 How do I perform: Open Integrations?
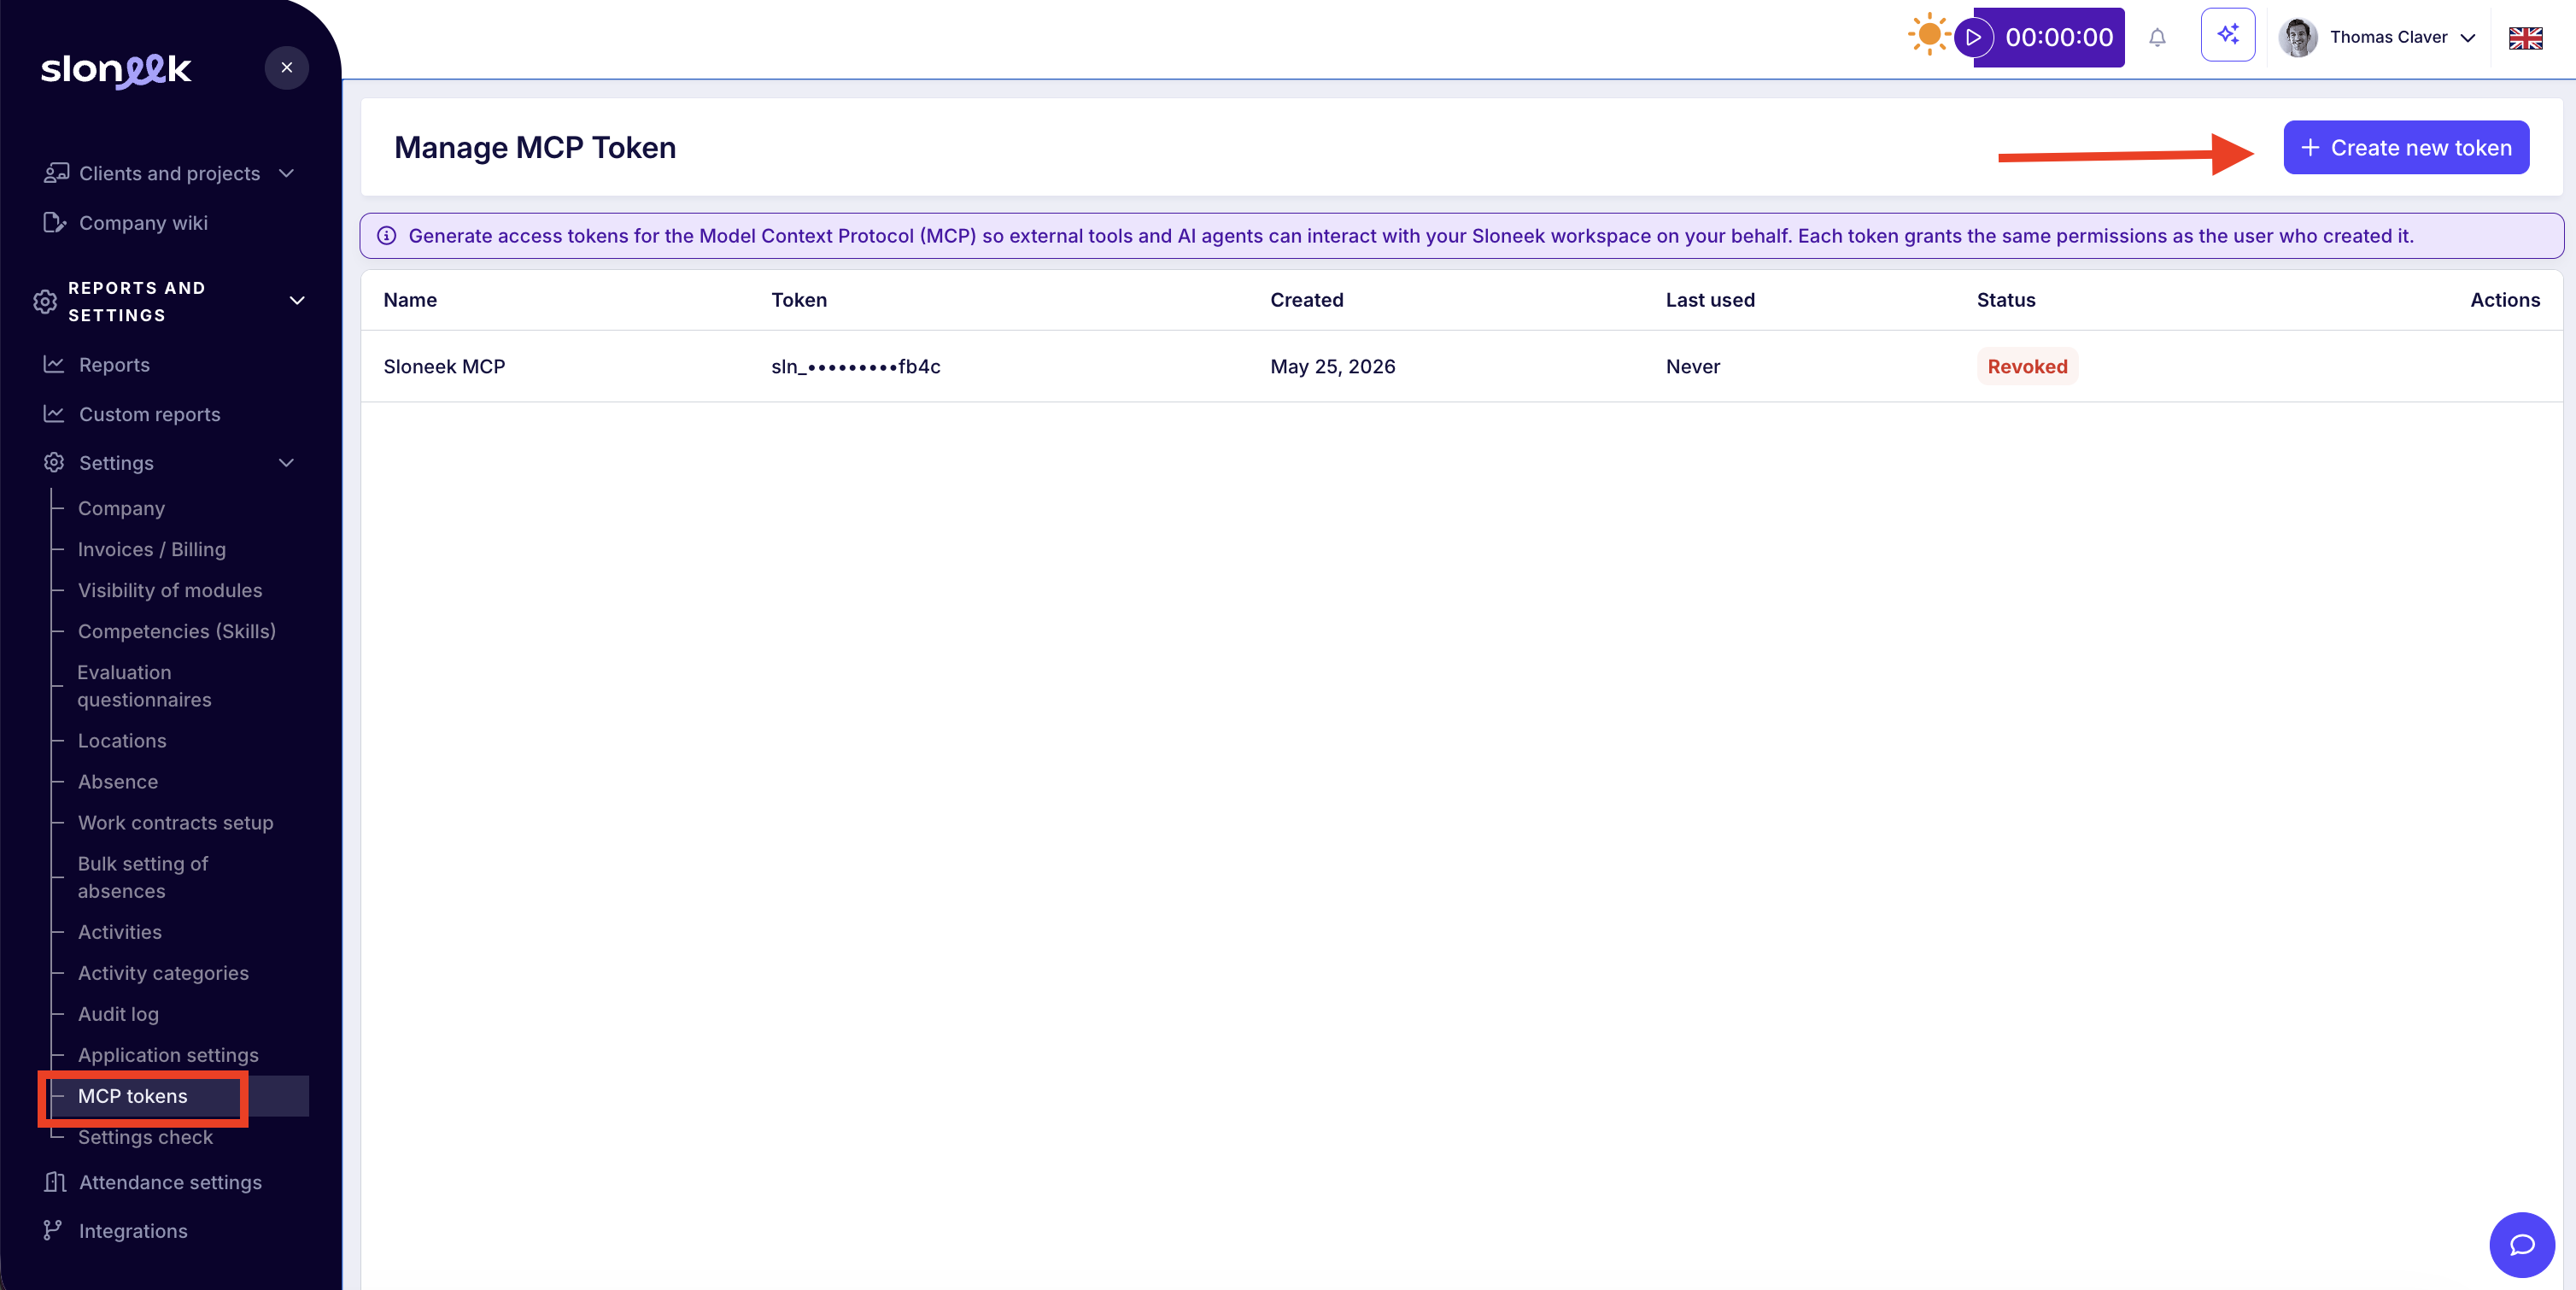133,1230
